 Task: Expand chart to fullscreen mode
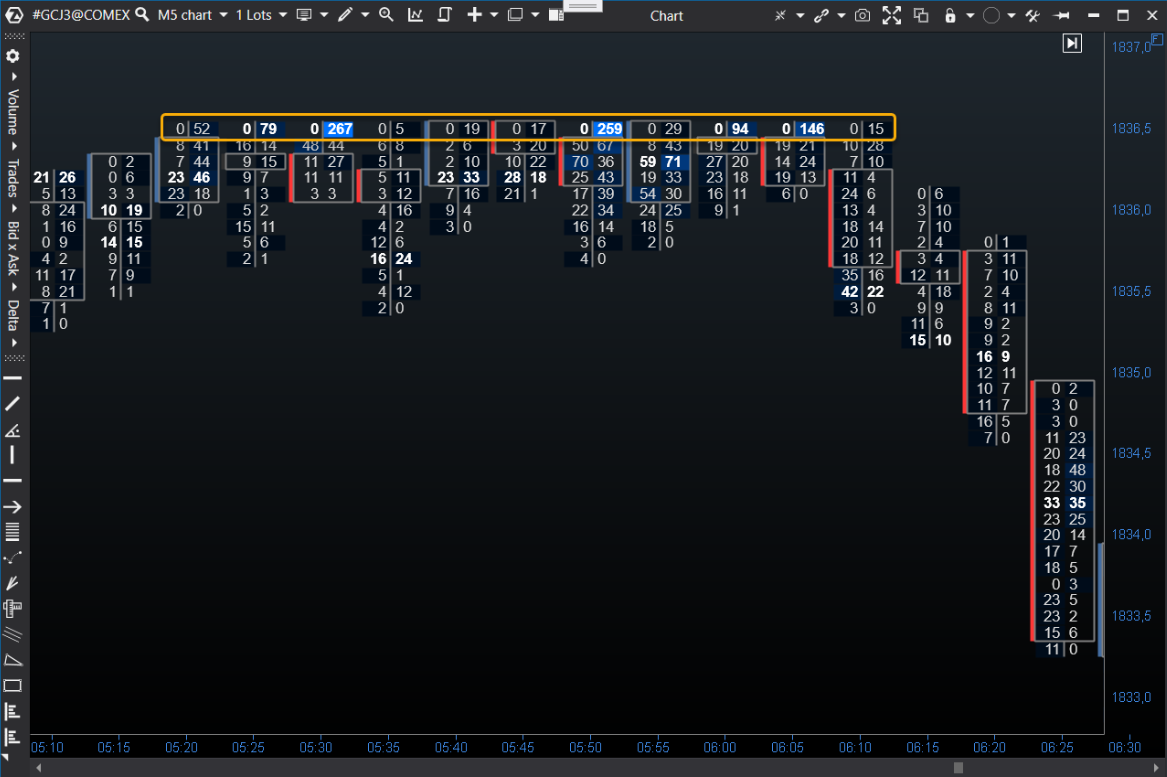coord(891,16)
